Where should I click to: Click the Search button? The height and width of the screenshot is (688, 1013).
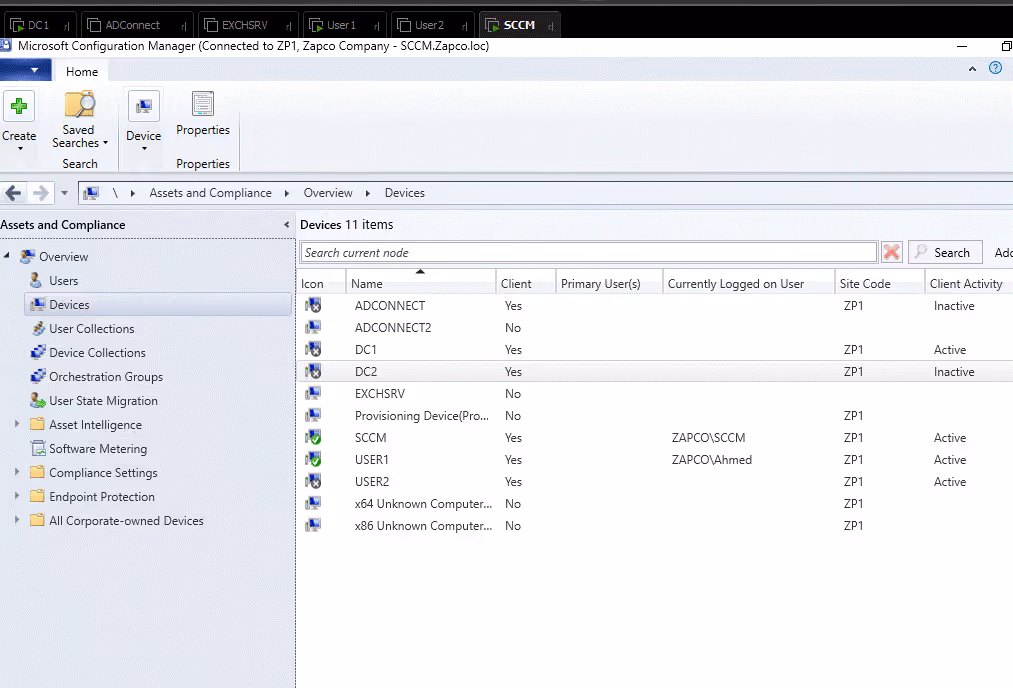(944, 253)
